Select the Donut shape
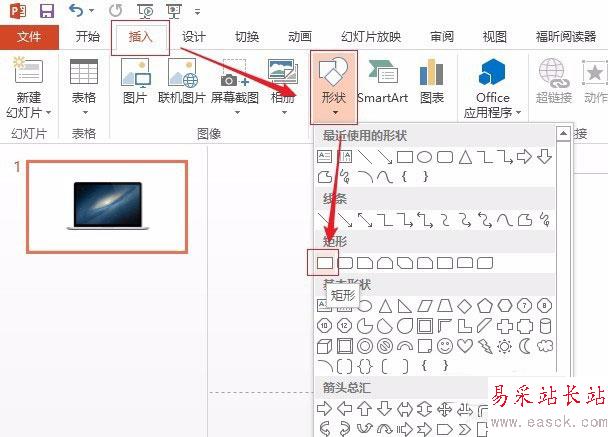Screen dimensions: 608x437 (x=365, y=346)
